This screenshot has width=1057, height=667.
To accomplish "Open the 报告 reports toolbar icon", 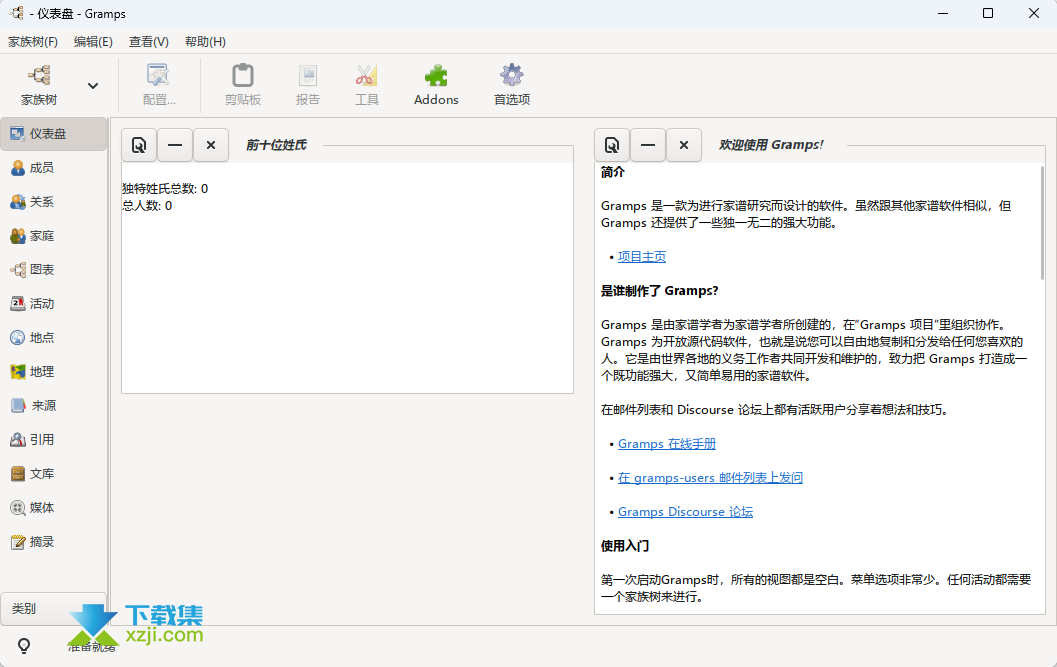I will pos(307,85).
